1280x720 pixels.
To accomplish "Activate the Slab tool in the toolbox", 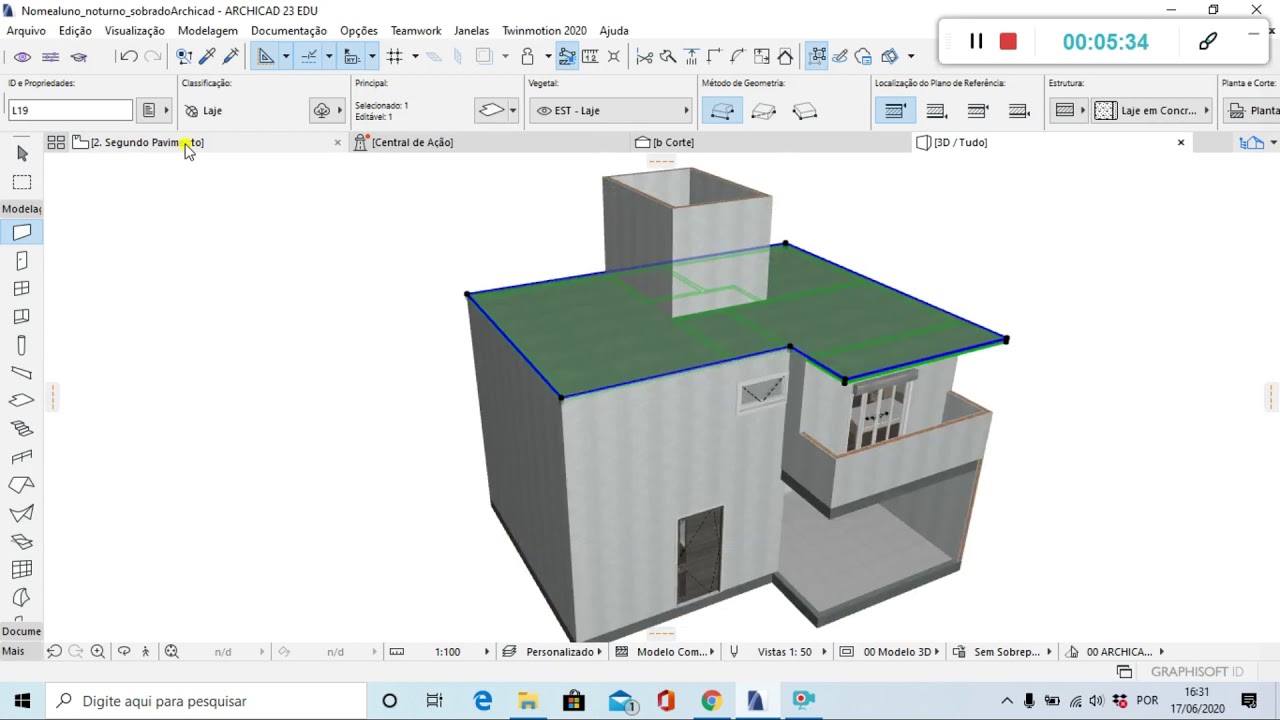I will tap(22, 400).
